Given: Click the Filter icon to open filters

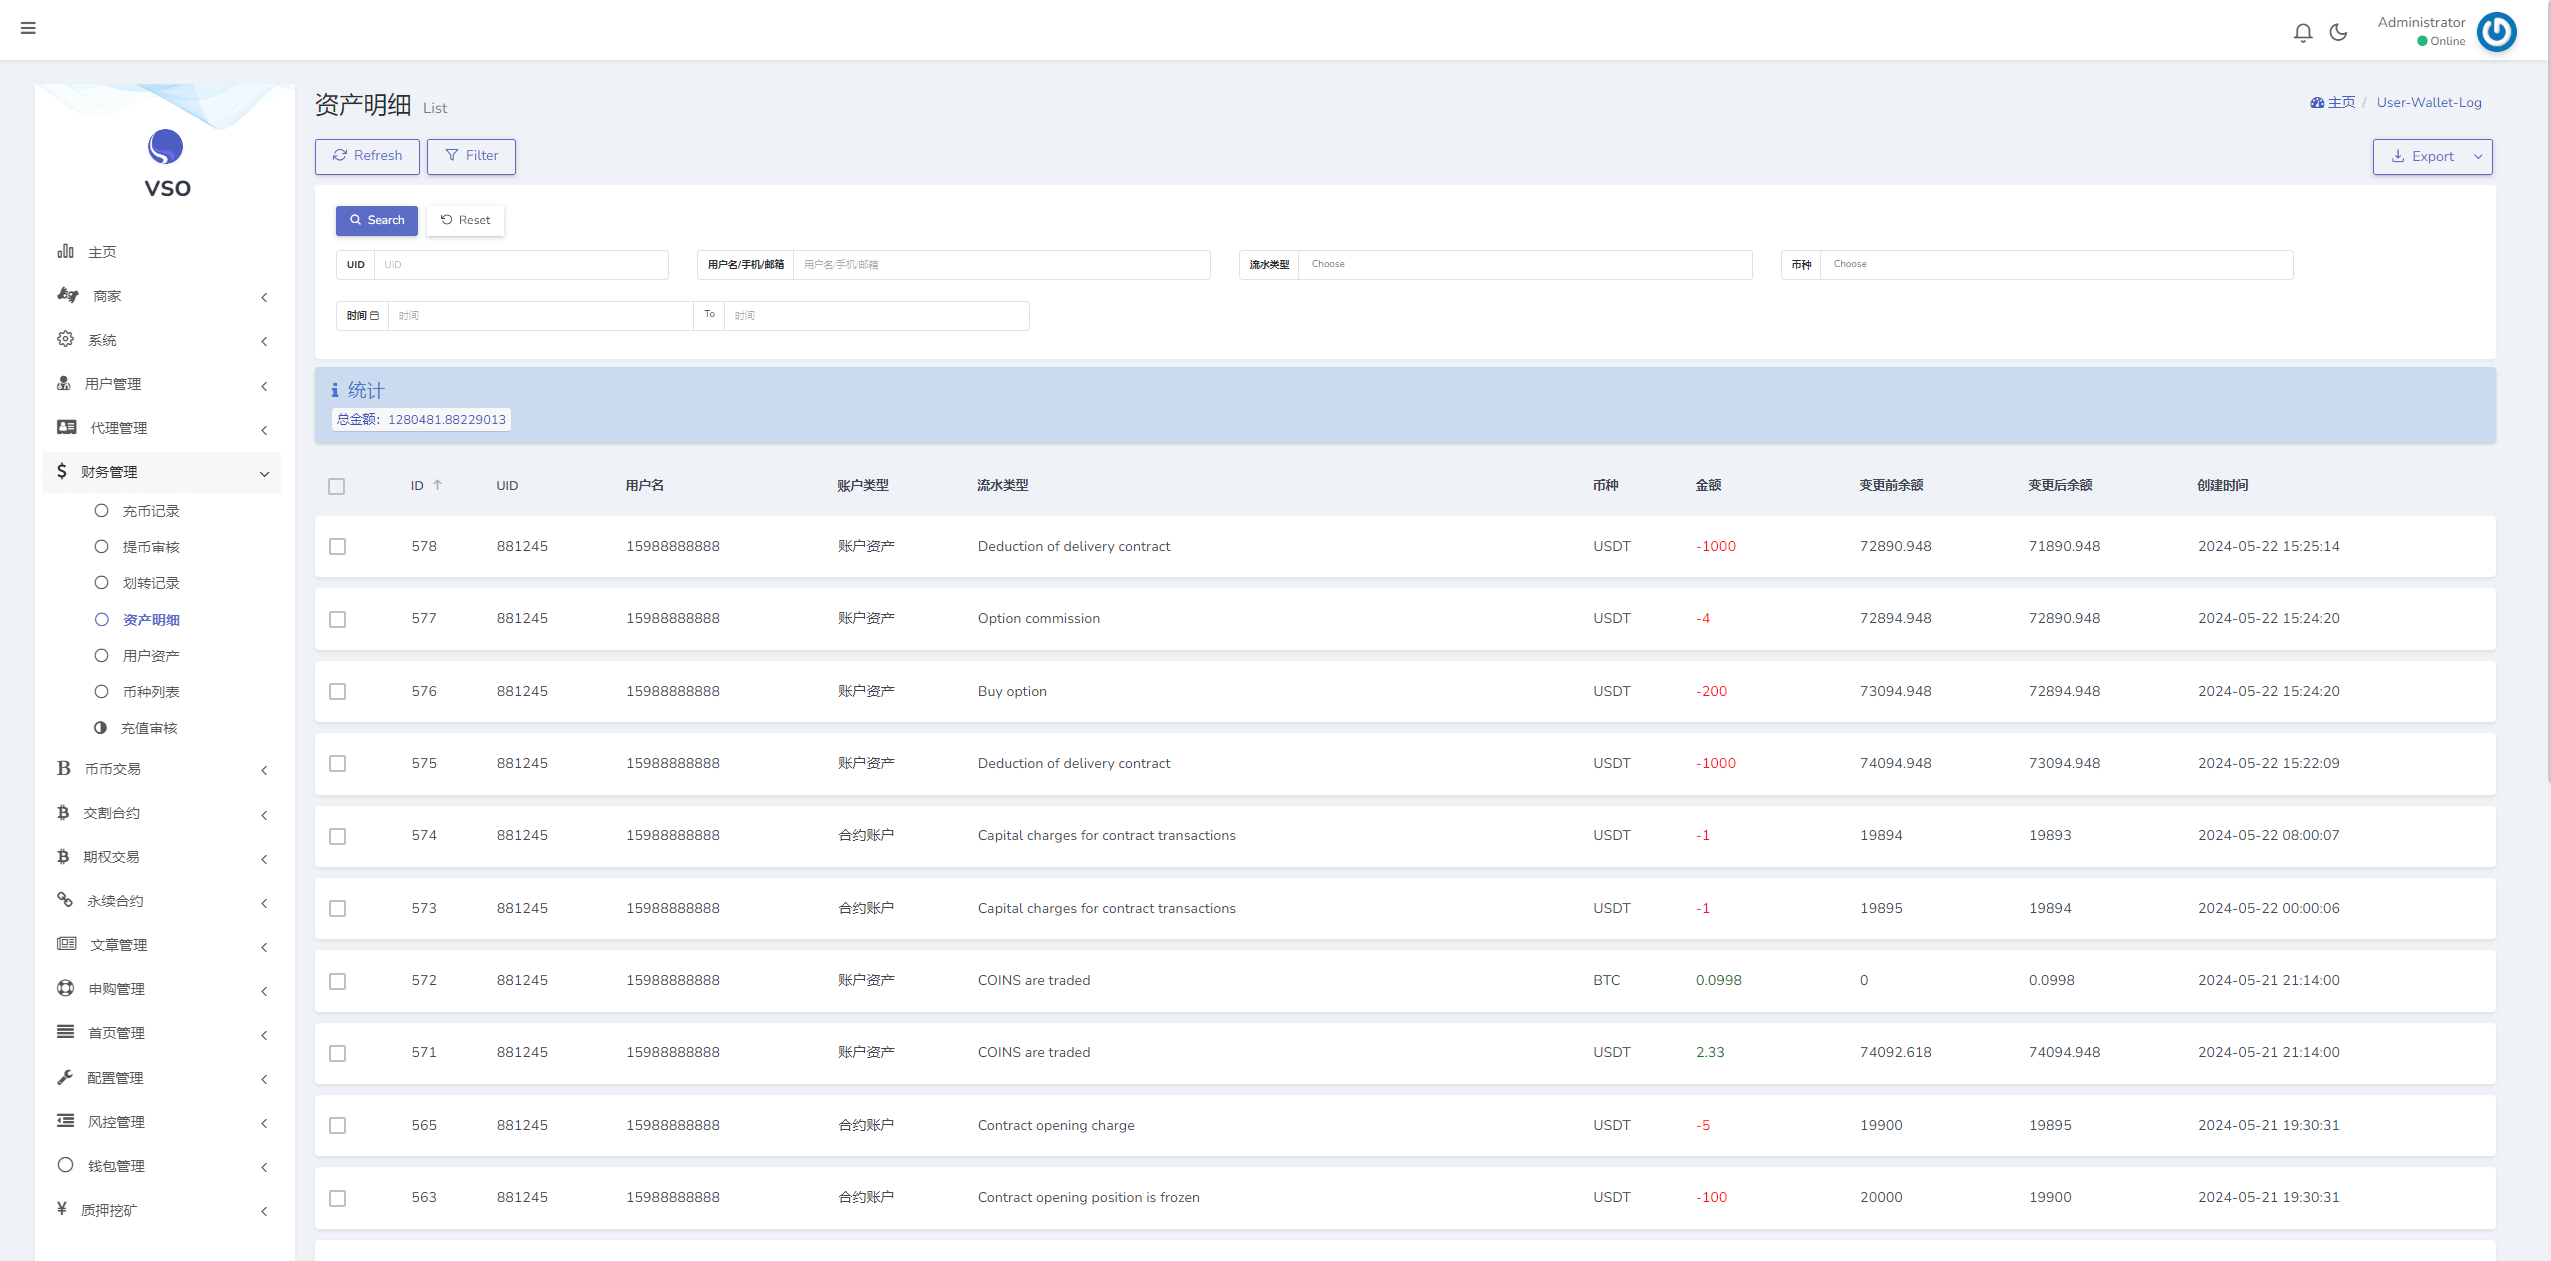Looking at the screenshot, I should tap(473, 155).
